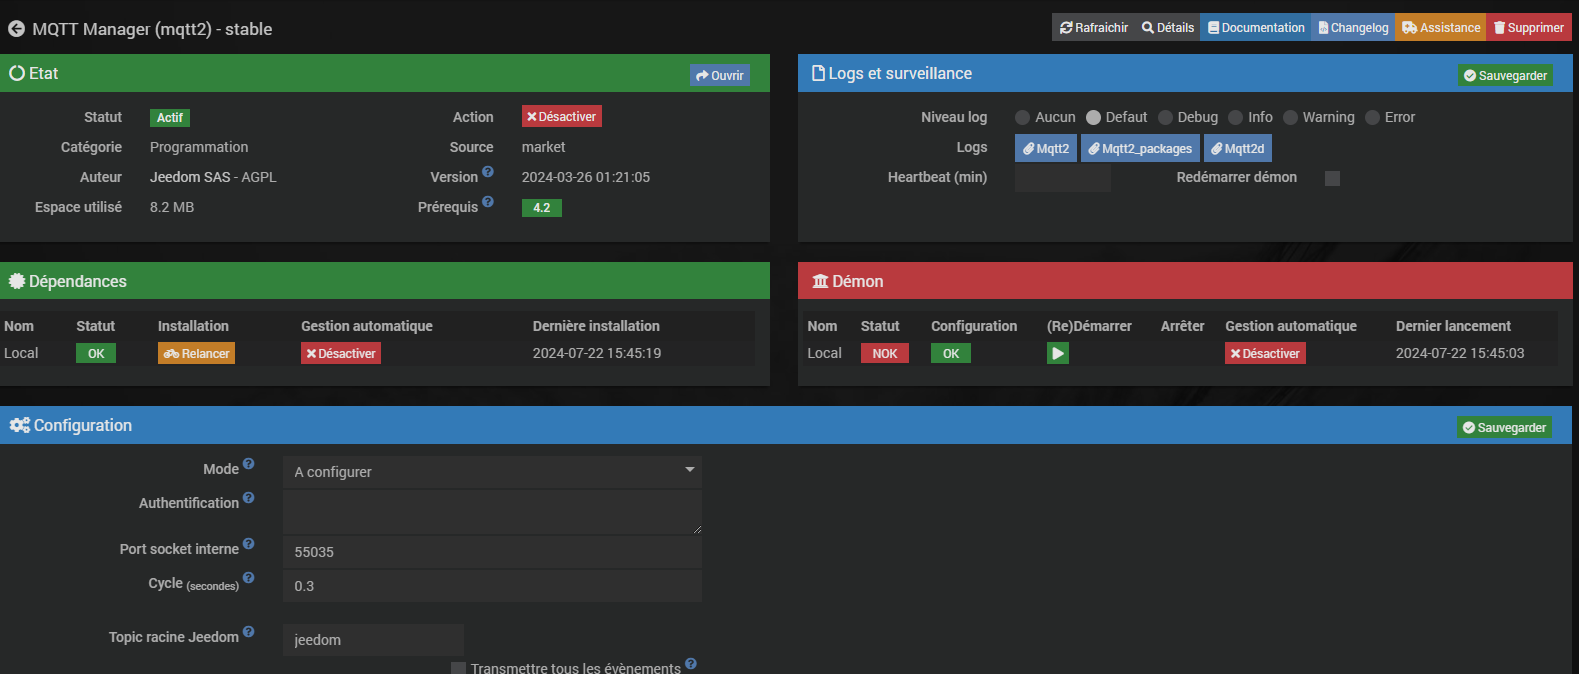Image resolution: width=1579 pixels, height=674 pixels.
Task: Click the help icon next to Topic racine Jeedom
Action: pos(249,632)
